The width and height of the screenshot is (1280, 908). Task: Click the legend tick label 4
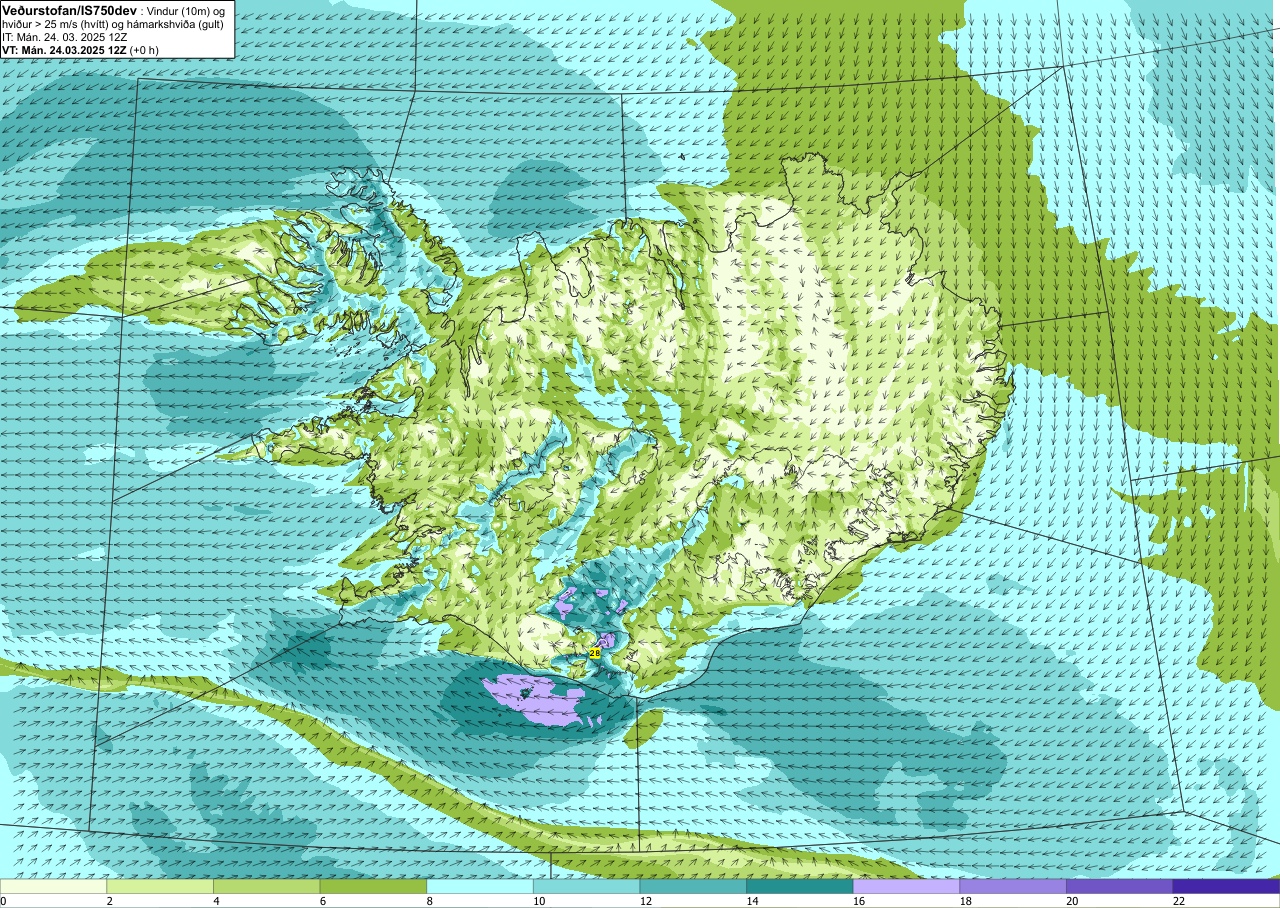[x=216, y=901]
